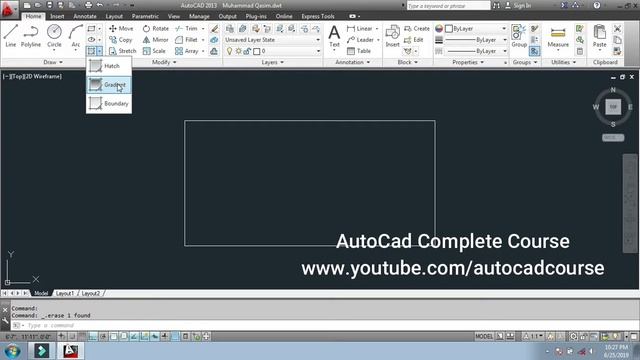Viewport: 640px width, 360px height.
Task: Toggle layer 0 freeze sun icon
Action: coord(238,51)
